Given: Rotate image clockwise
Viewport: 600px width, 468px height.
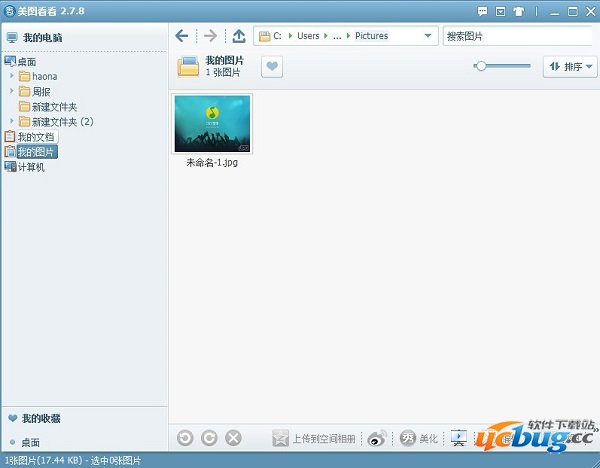Looking at the screenshot, I should pos(209,438).
